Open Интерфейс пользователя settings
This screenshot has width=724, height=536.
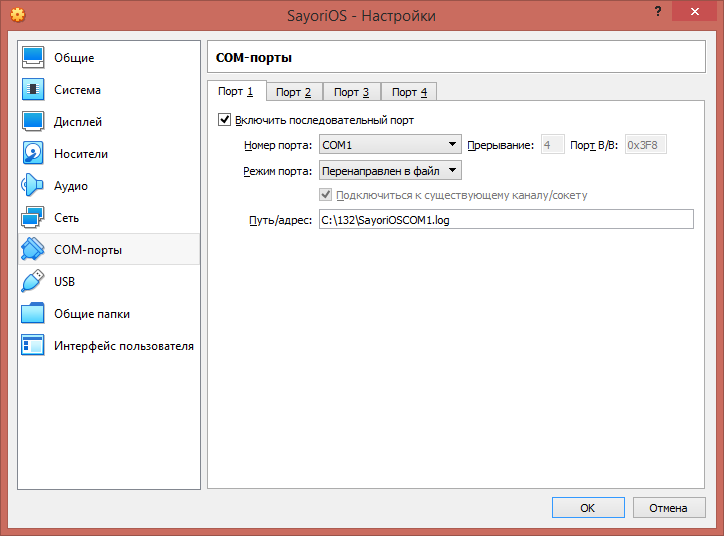click(x=109, y=346)
